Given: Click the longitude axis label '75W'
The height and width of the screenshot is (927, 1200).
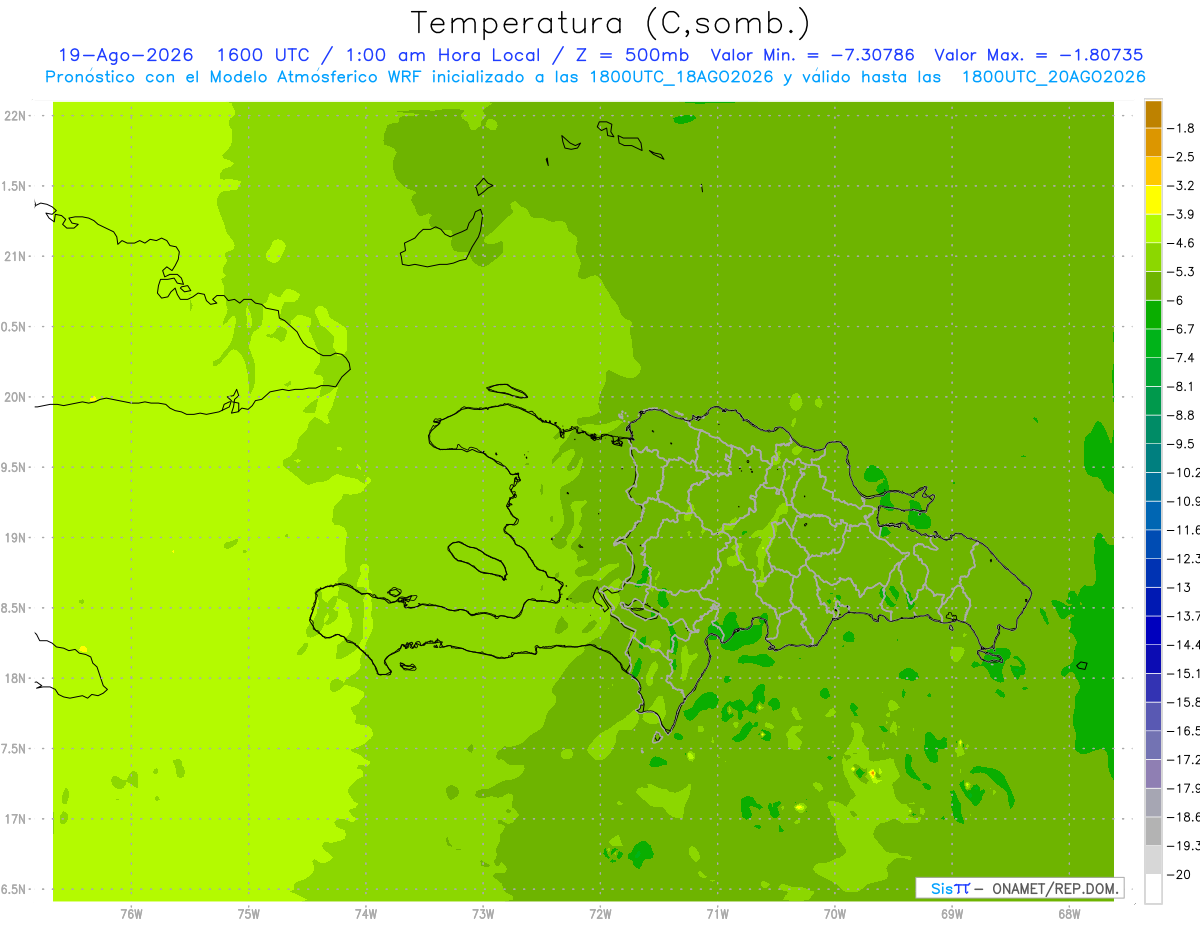Looking at the screenshot, I should click(249, 914).
